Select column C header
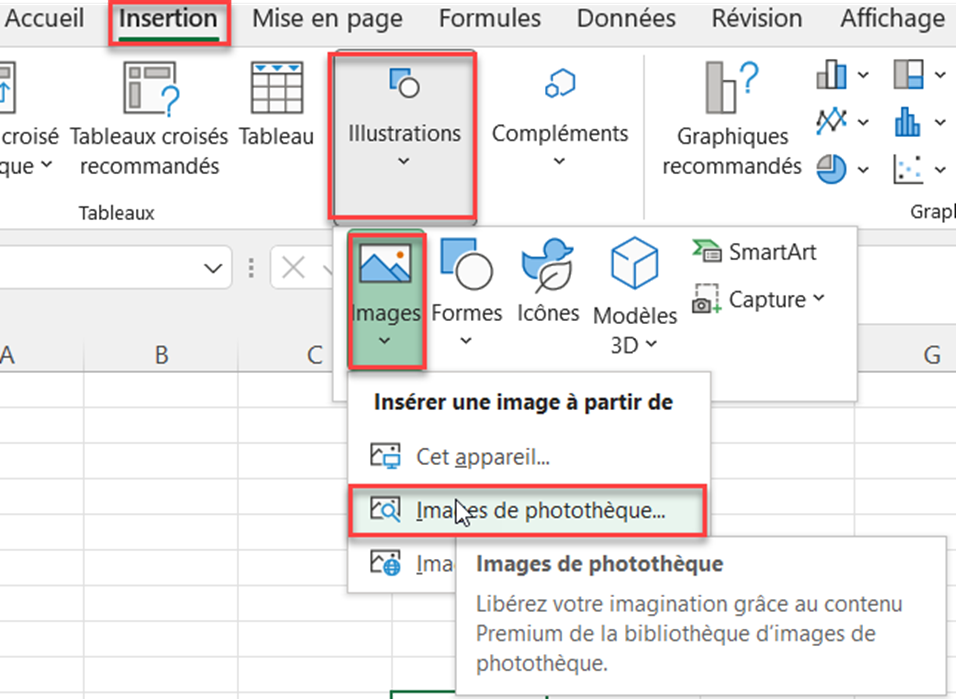This screenshot has width=956, height=699. tap(285, 354)
